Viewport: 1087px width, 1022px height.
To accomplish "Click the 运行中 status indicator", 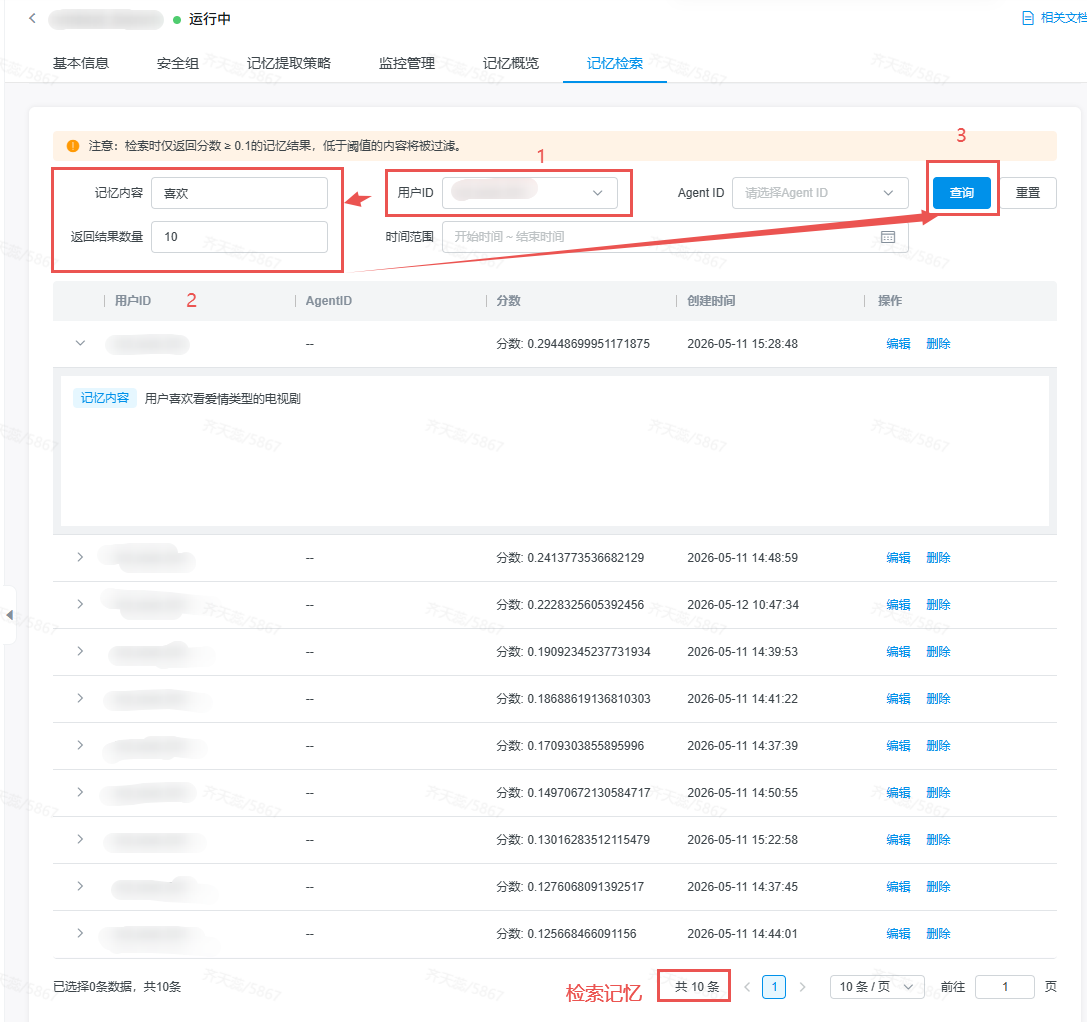I will (202, 19).
